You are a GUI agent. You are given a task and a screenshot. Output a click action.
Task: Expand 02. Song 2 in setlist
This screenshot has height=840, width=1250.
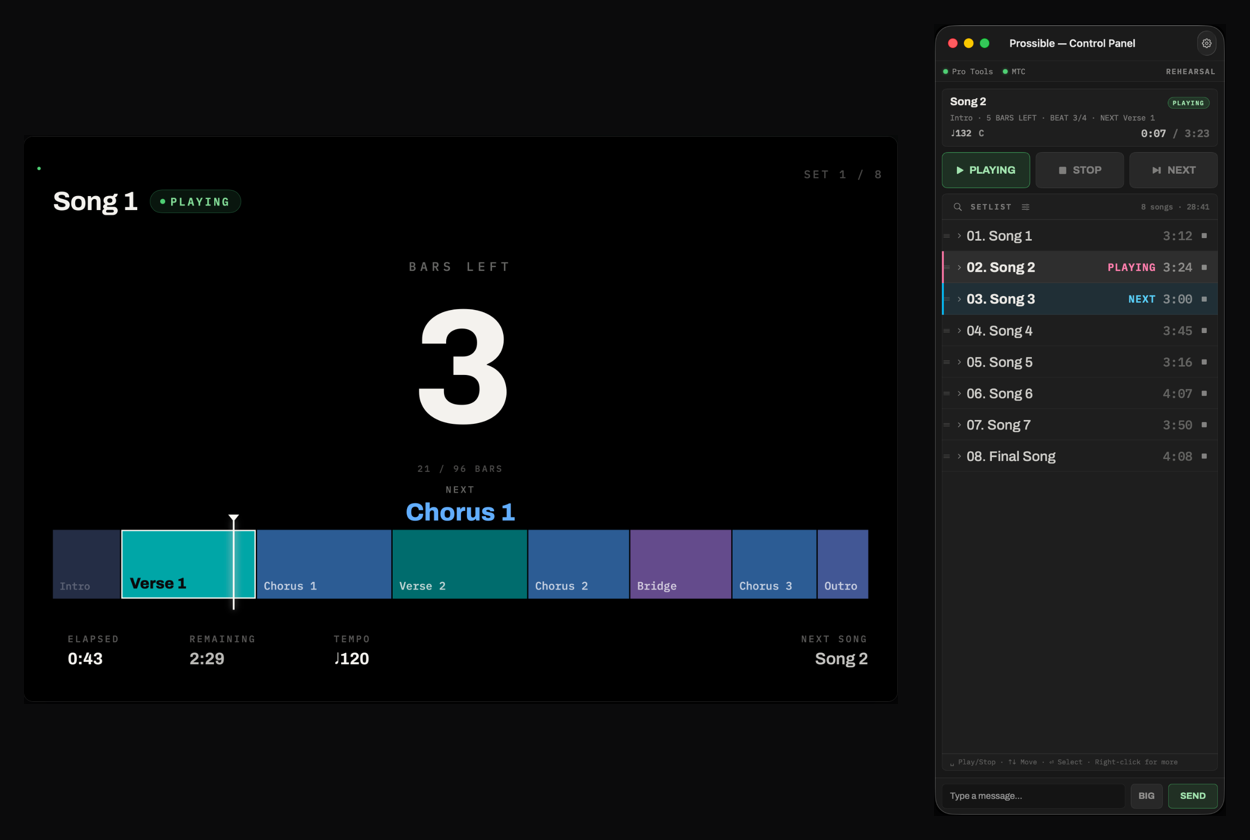959,268
